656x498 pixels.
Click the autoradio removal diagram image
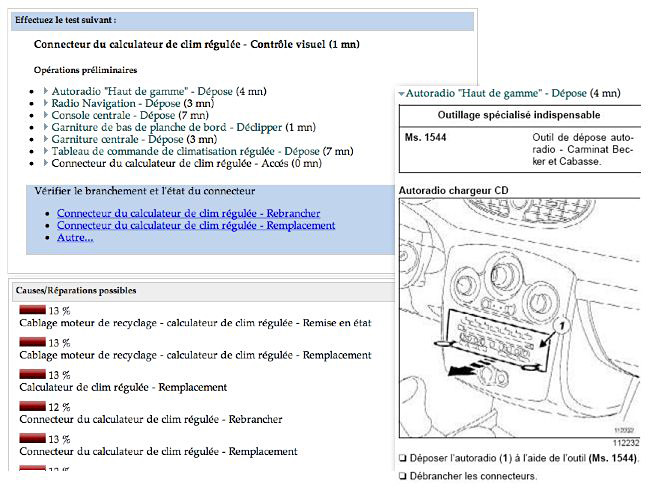click(x=518, y=315)
